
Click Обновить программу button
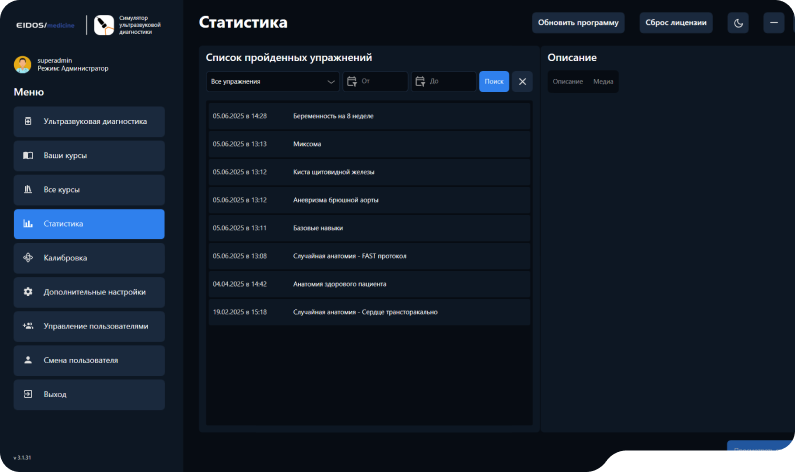[x=578, y=23]
